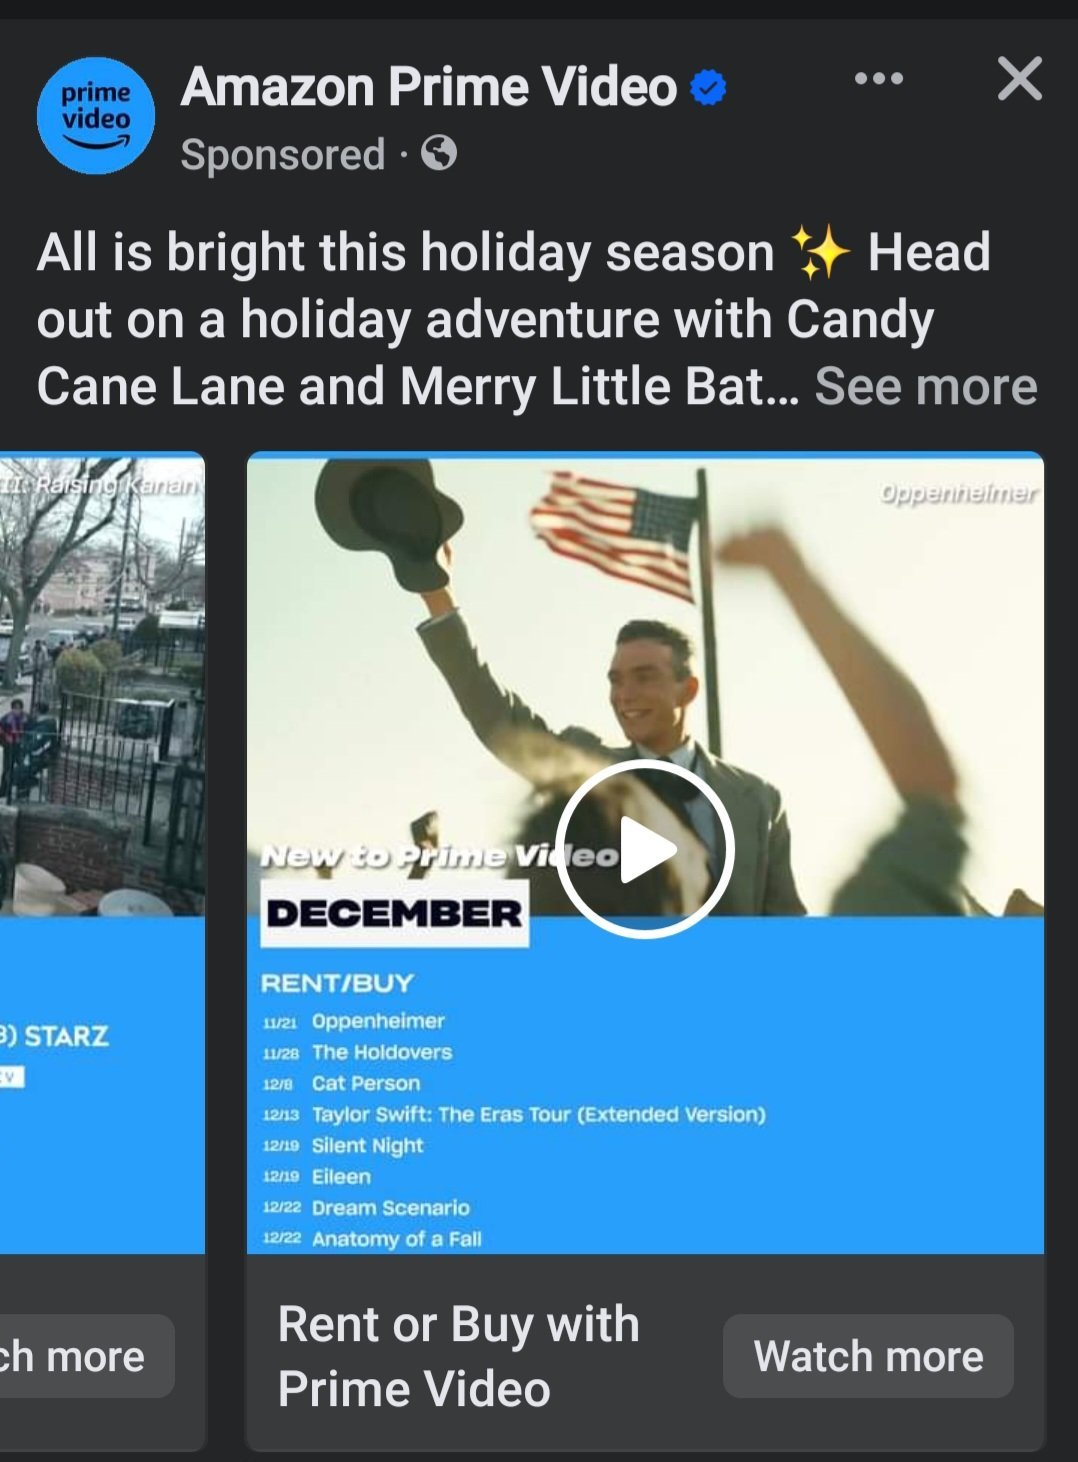Open the Amazon Prime Video page name
This screenshot has height=1462, width=1078.
[x=429, y=87]
